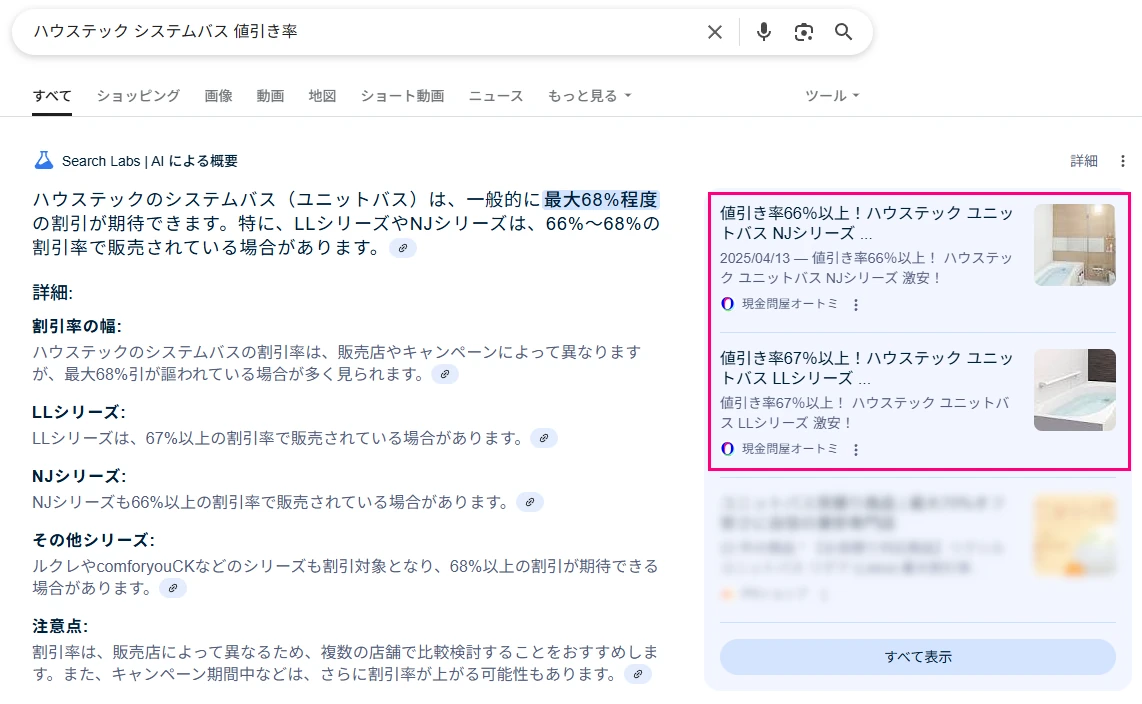The height and width of the screenshot is (704, 1142).
Task: Click the source link icon in NJシリーズ section
Action: (x=529, y=502)
